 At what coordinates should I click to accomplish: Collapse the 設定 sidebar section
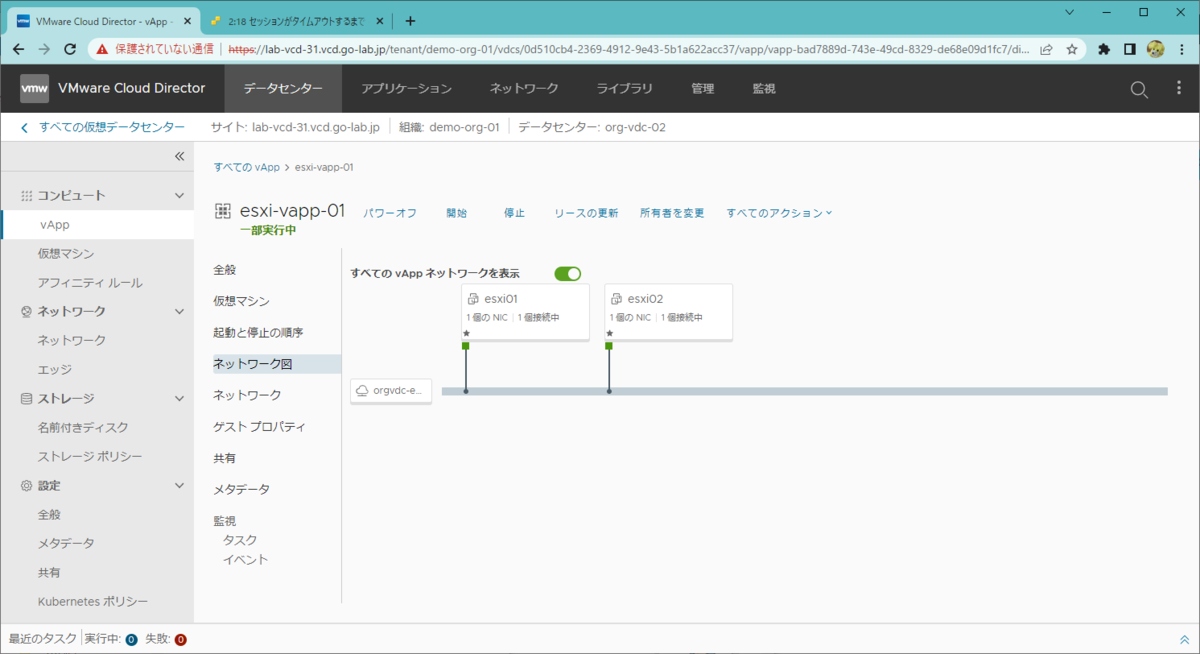point(179,485)
